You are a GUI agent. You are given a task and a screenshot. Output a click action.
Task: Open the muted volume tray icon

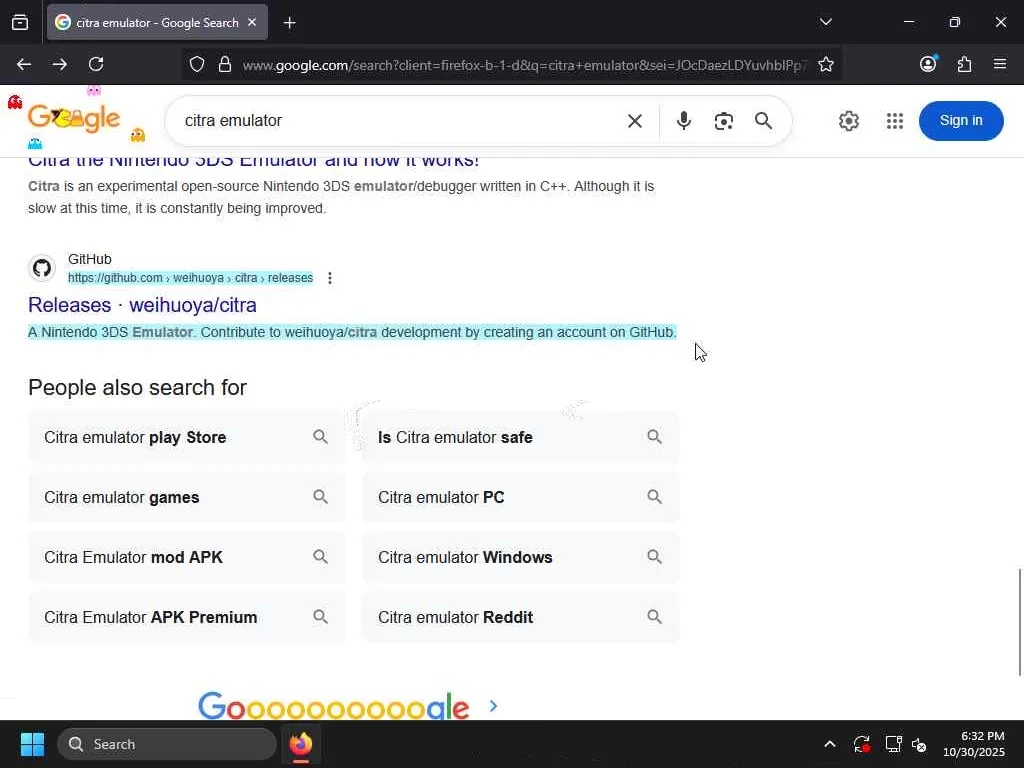(919, 744)
